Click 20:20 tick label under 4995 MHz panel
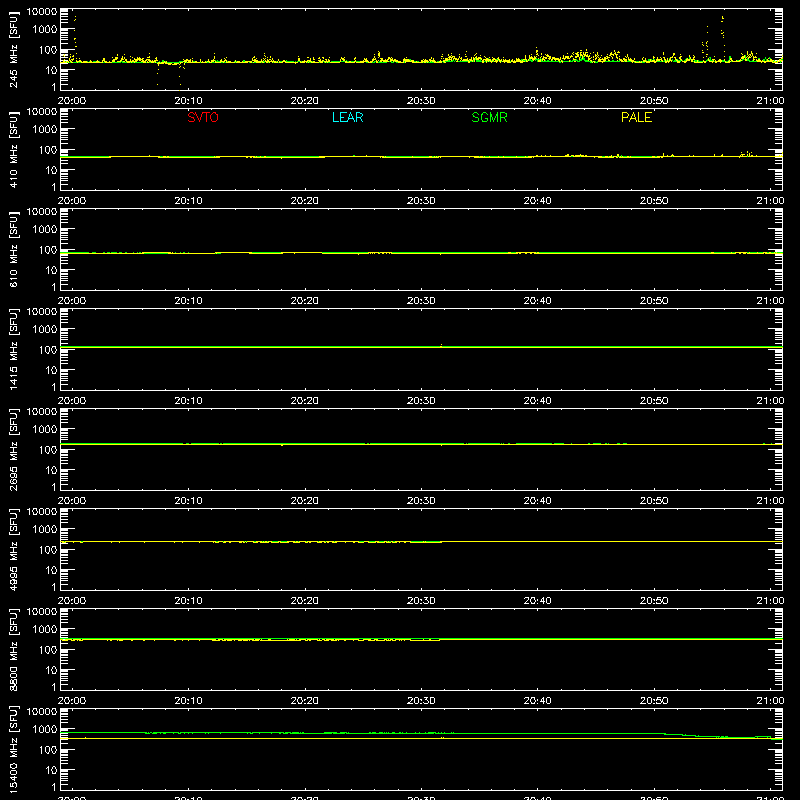800x800 pixels. (305, 601)
